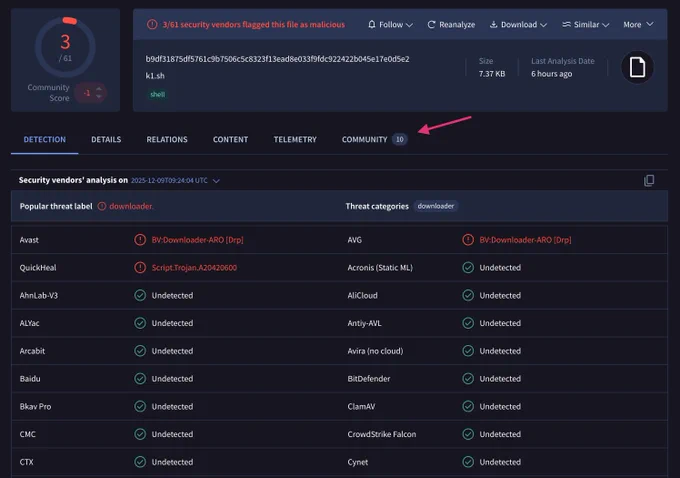Upvote the community score
This screenshot has height=478, width=680.
click(x=99, y=89)
